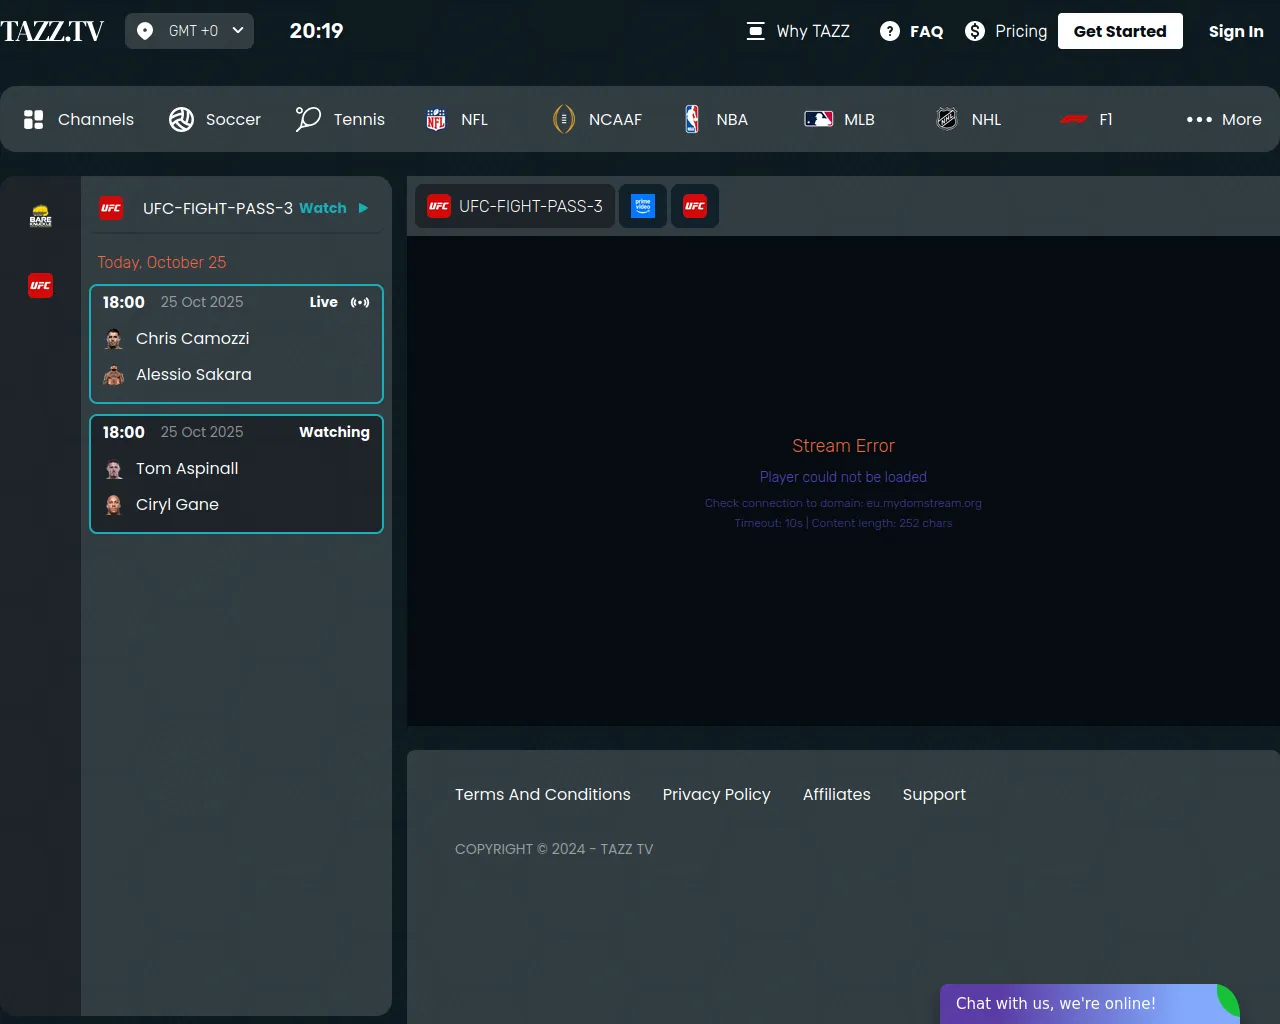Select the UFC icon in left sidebar
This screenshot has height=1024, width=1280.
click(x=40, y=286)
